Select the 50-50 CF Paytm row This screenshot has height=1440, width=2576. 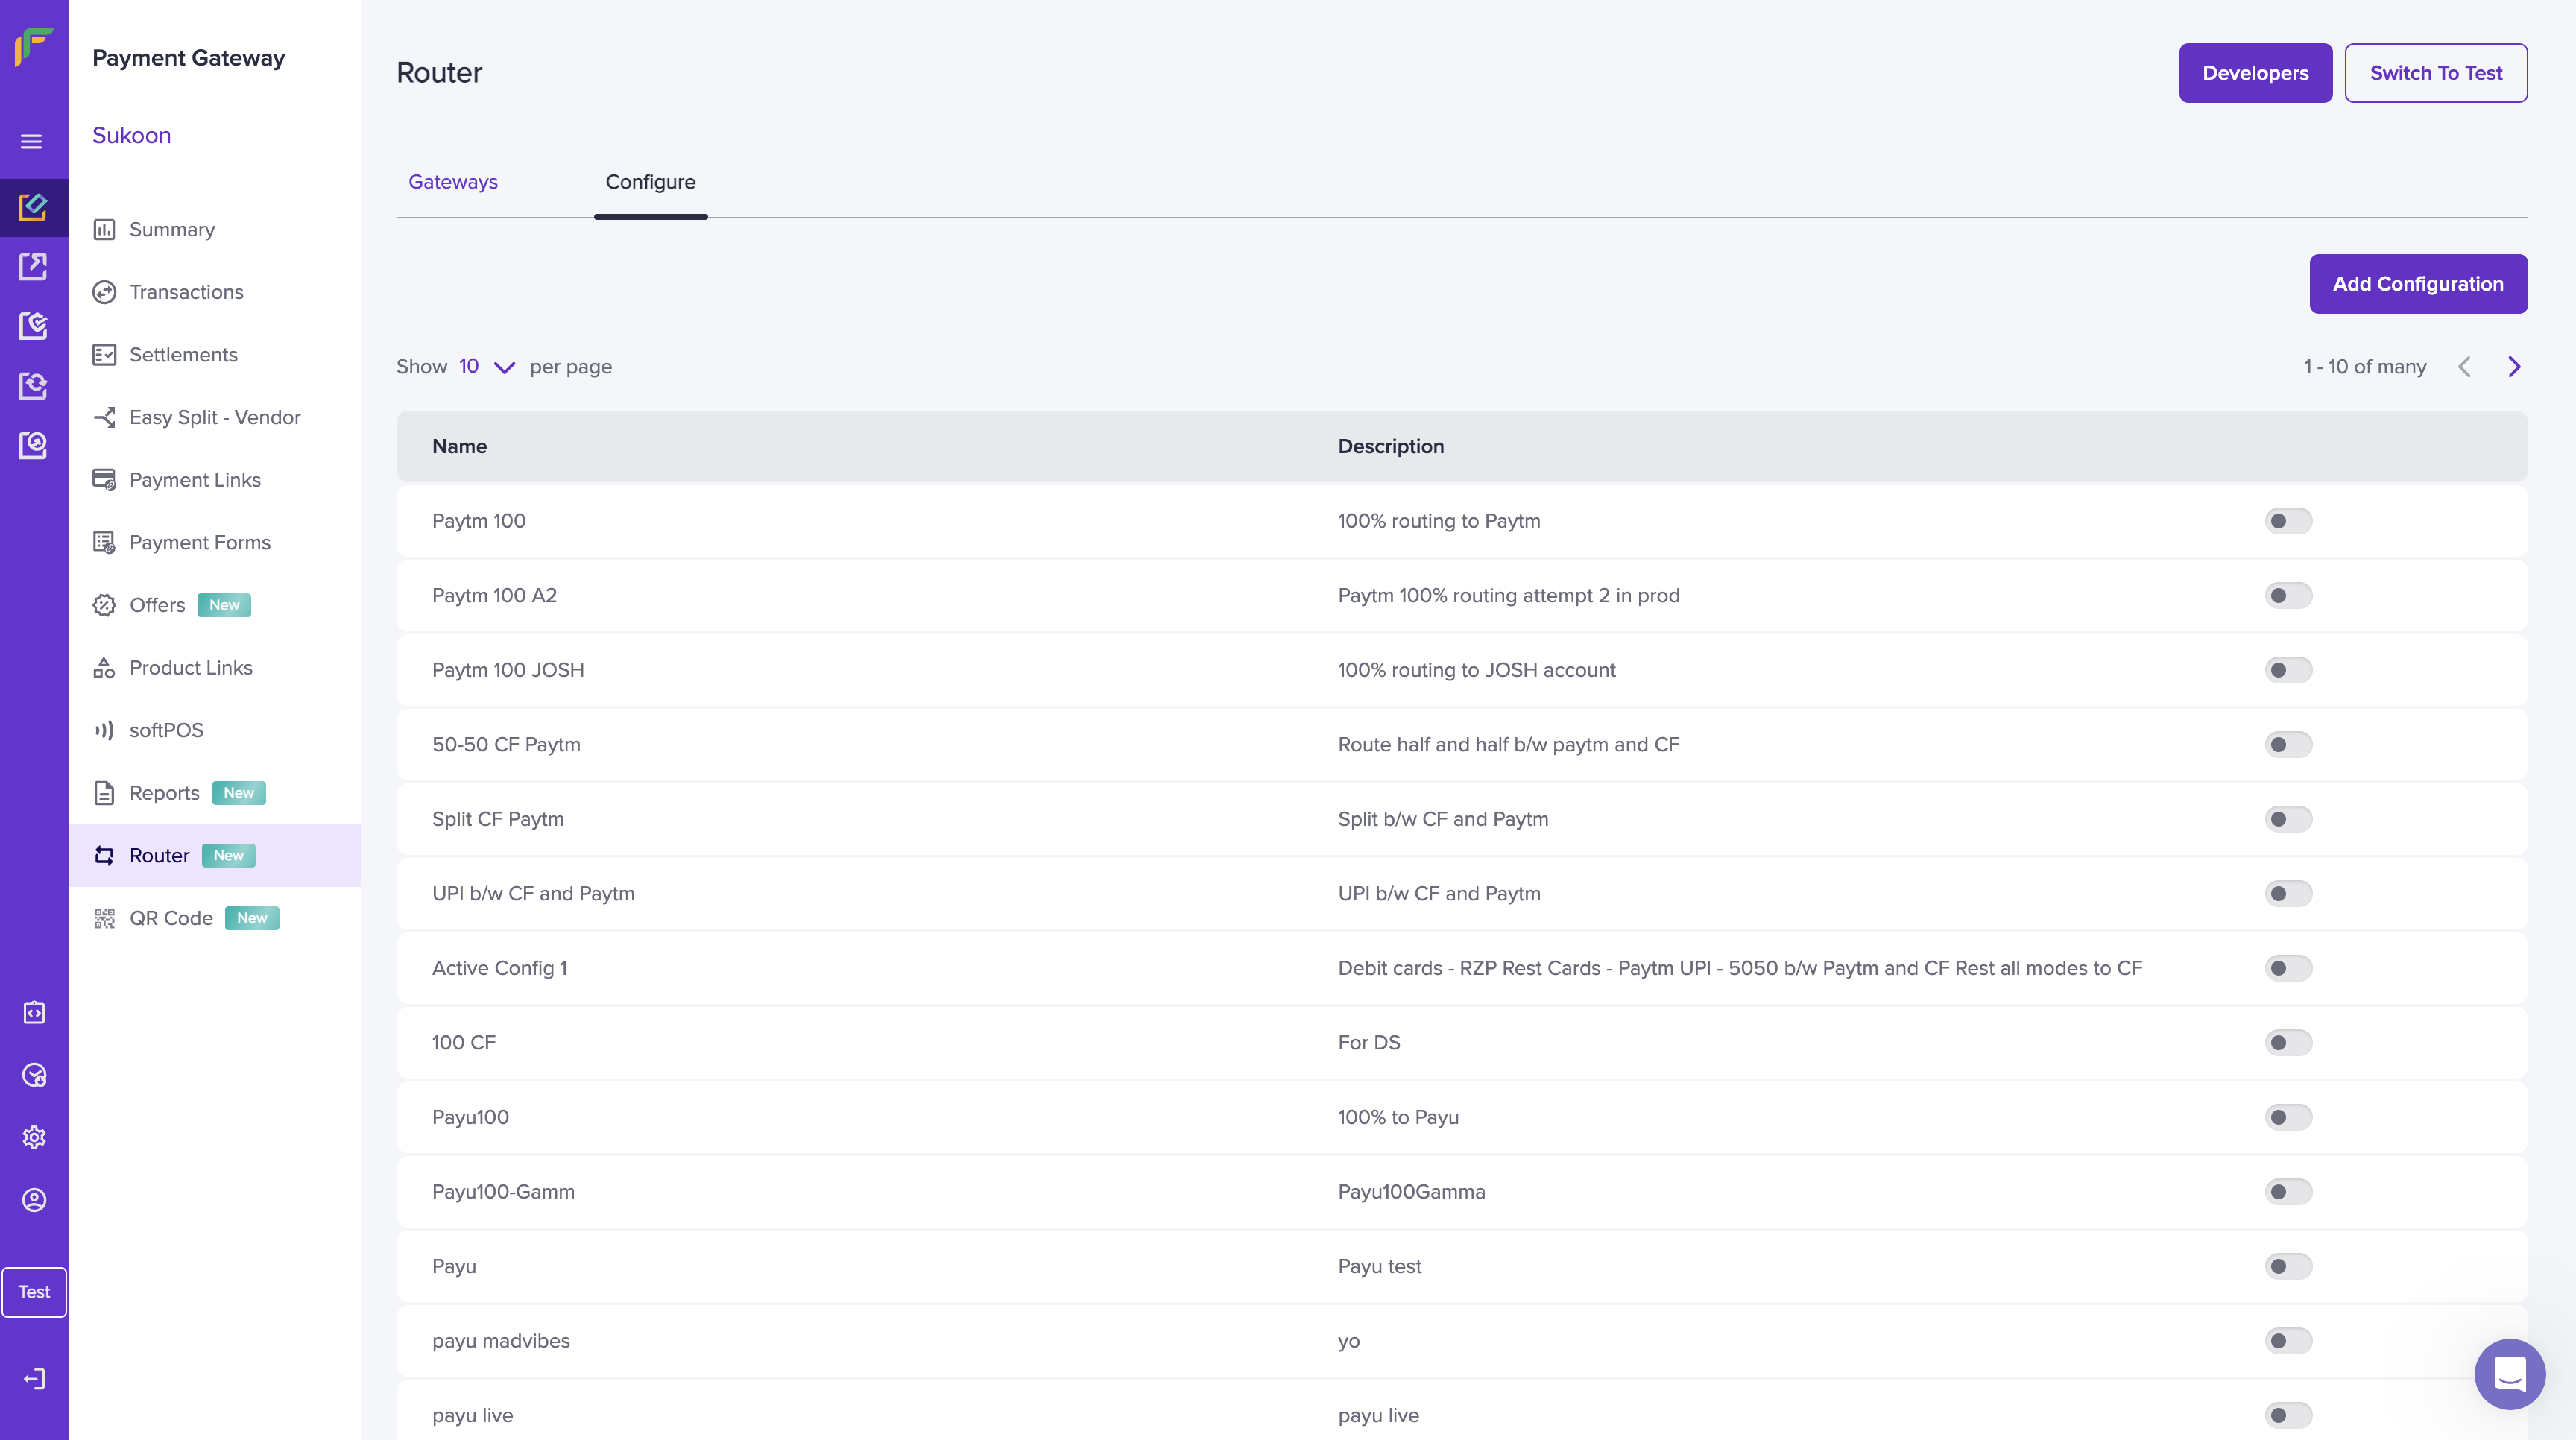click(506, 745)
